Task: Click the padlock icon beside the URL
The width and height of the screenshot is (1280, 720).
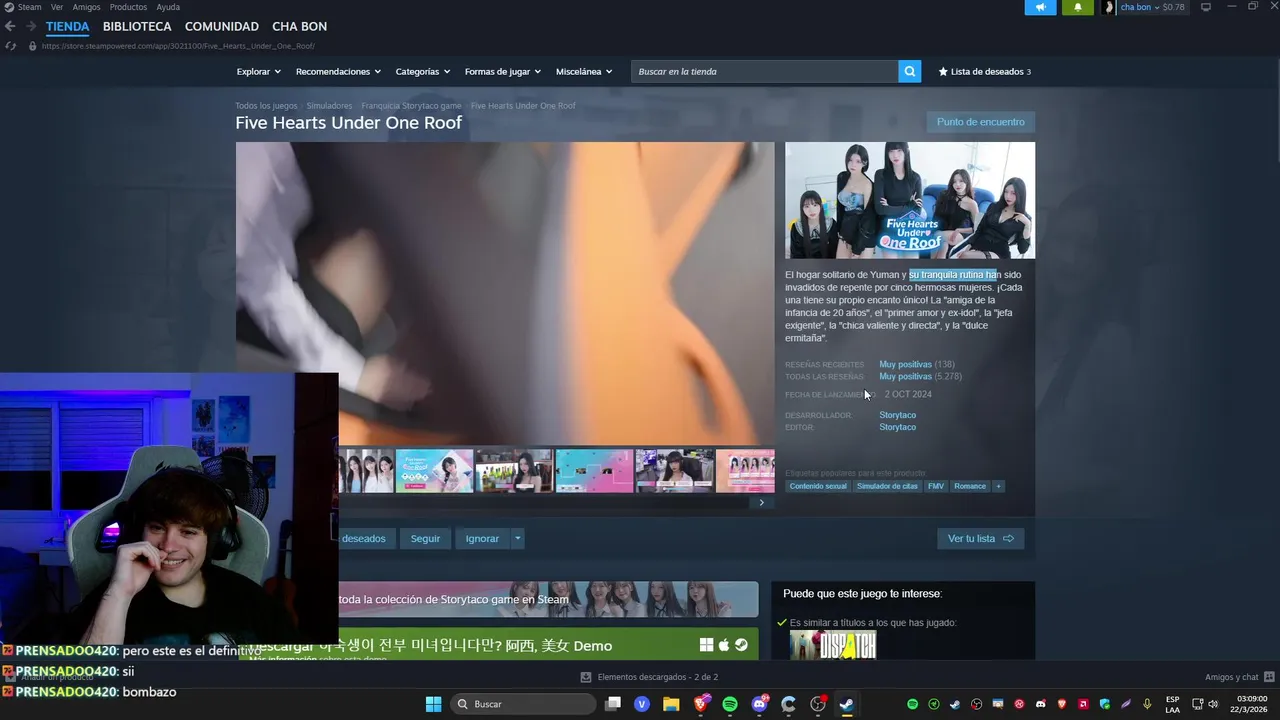Action: coord(32,46)
